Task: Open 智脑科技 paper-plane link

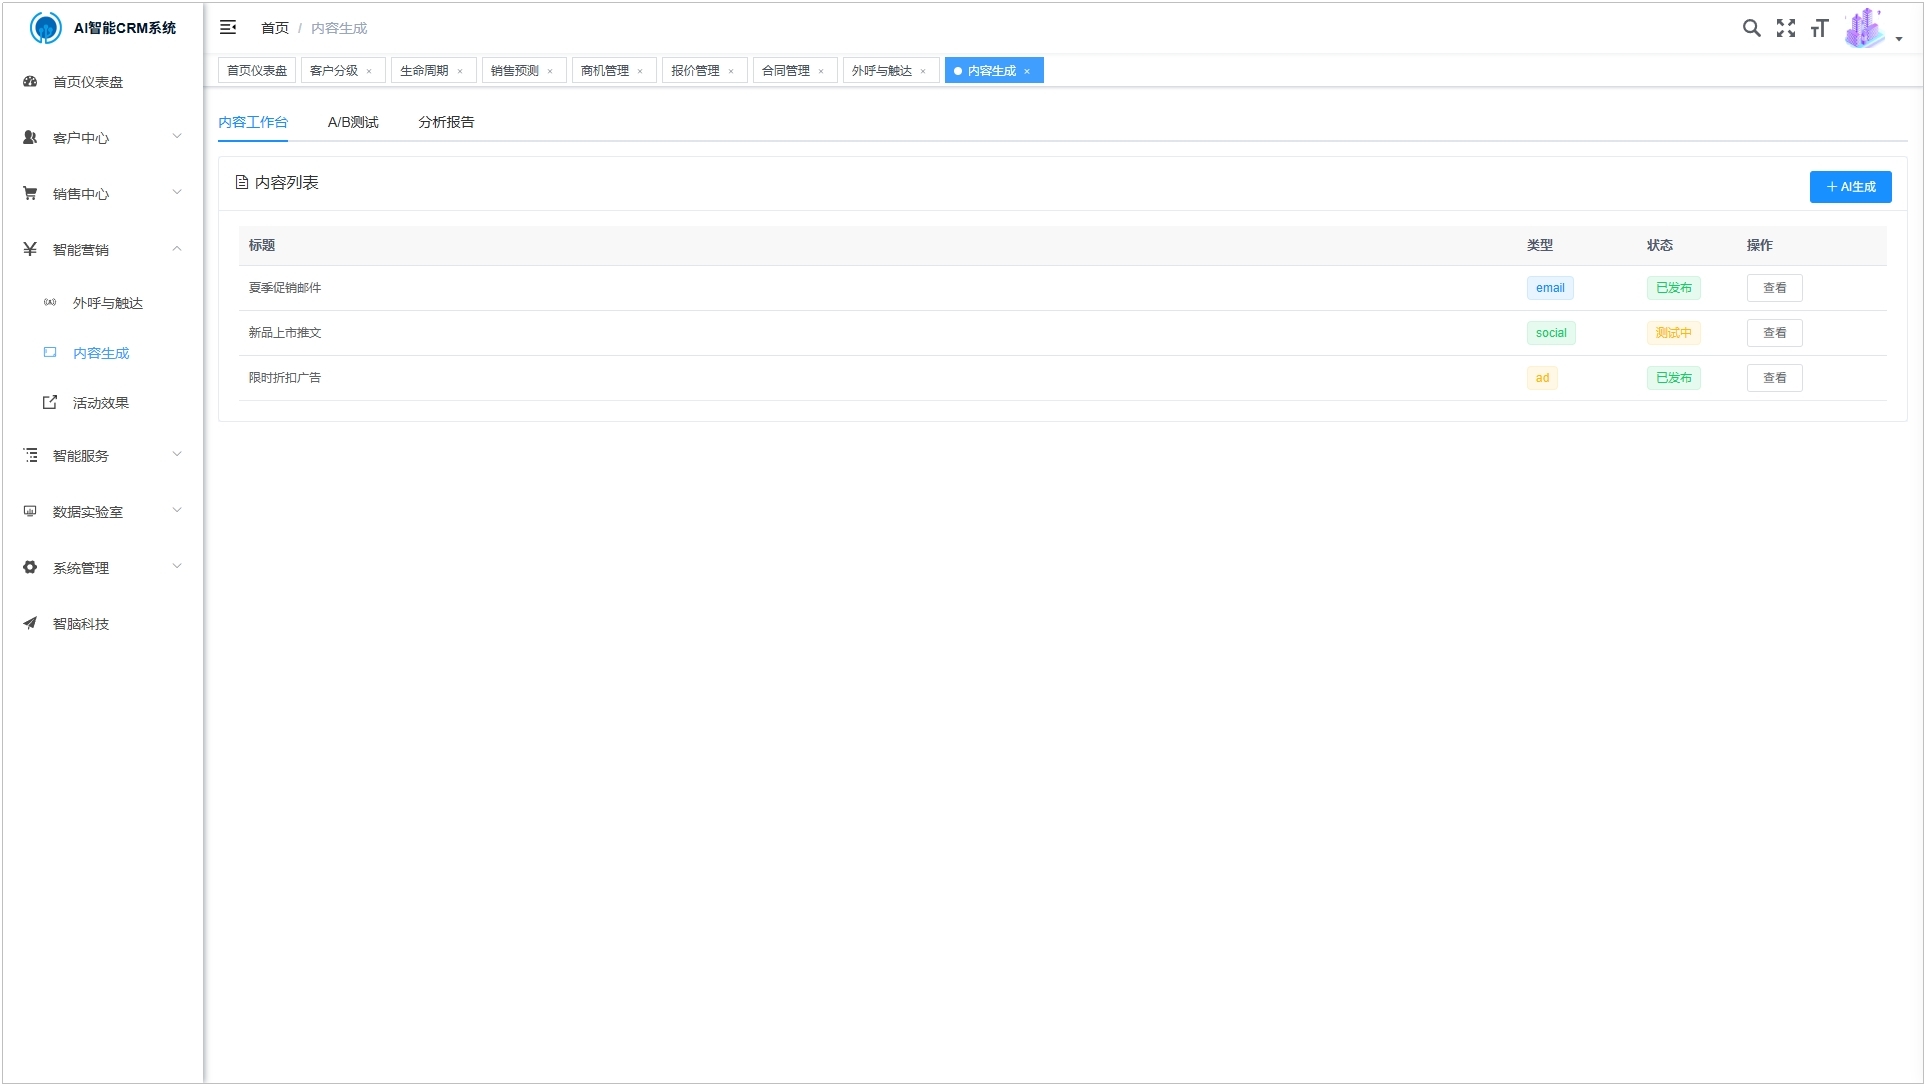Action: pos(80,624)
